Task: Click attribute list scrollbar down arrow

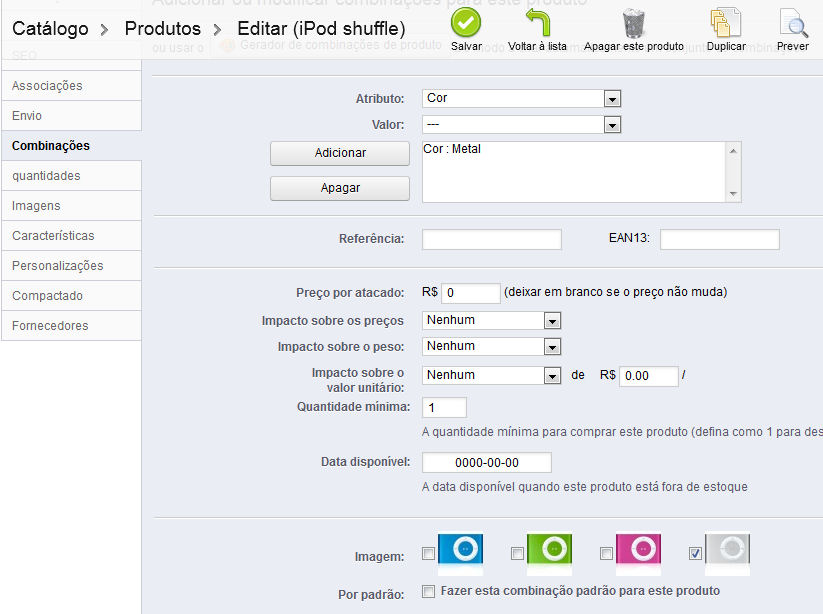Action: tap(733, 194)
